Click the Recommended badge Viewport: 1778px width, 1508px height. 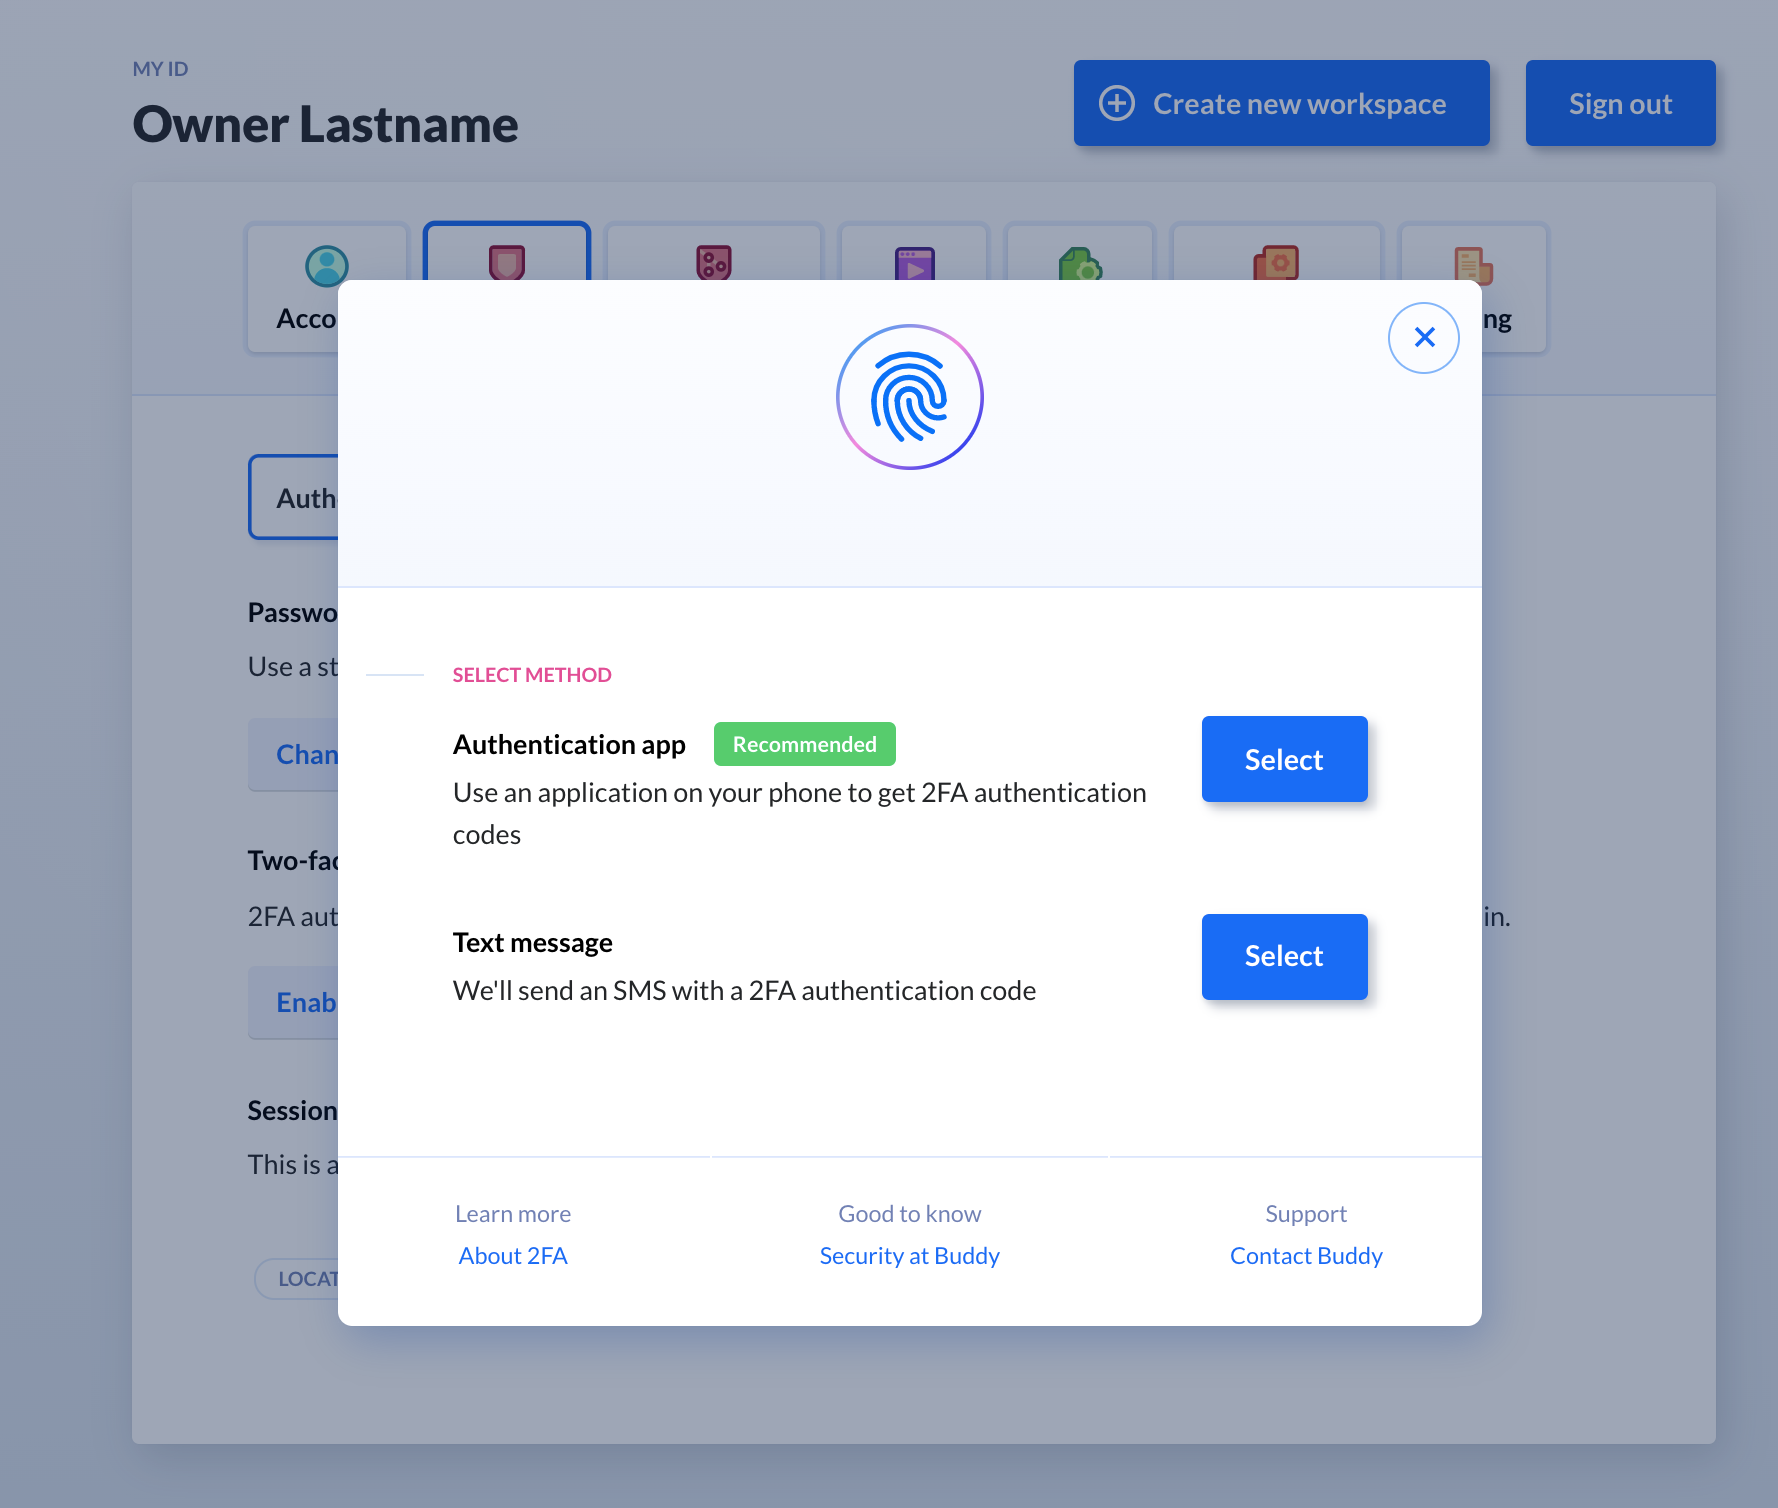805,744
